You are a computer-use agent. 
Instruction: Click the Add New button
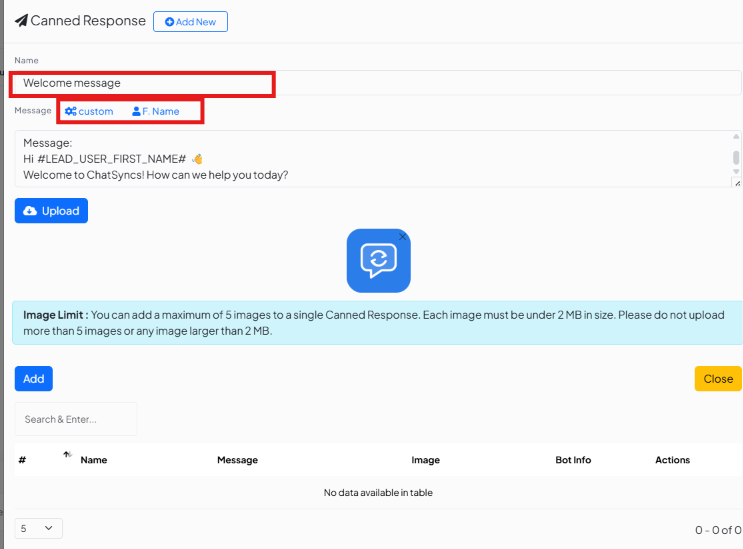(x=190, y=22)
